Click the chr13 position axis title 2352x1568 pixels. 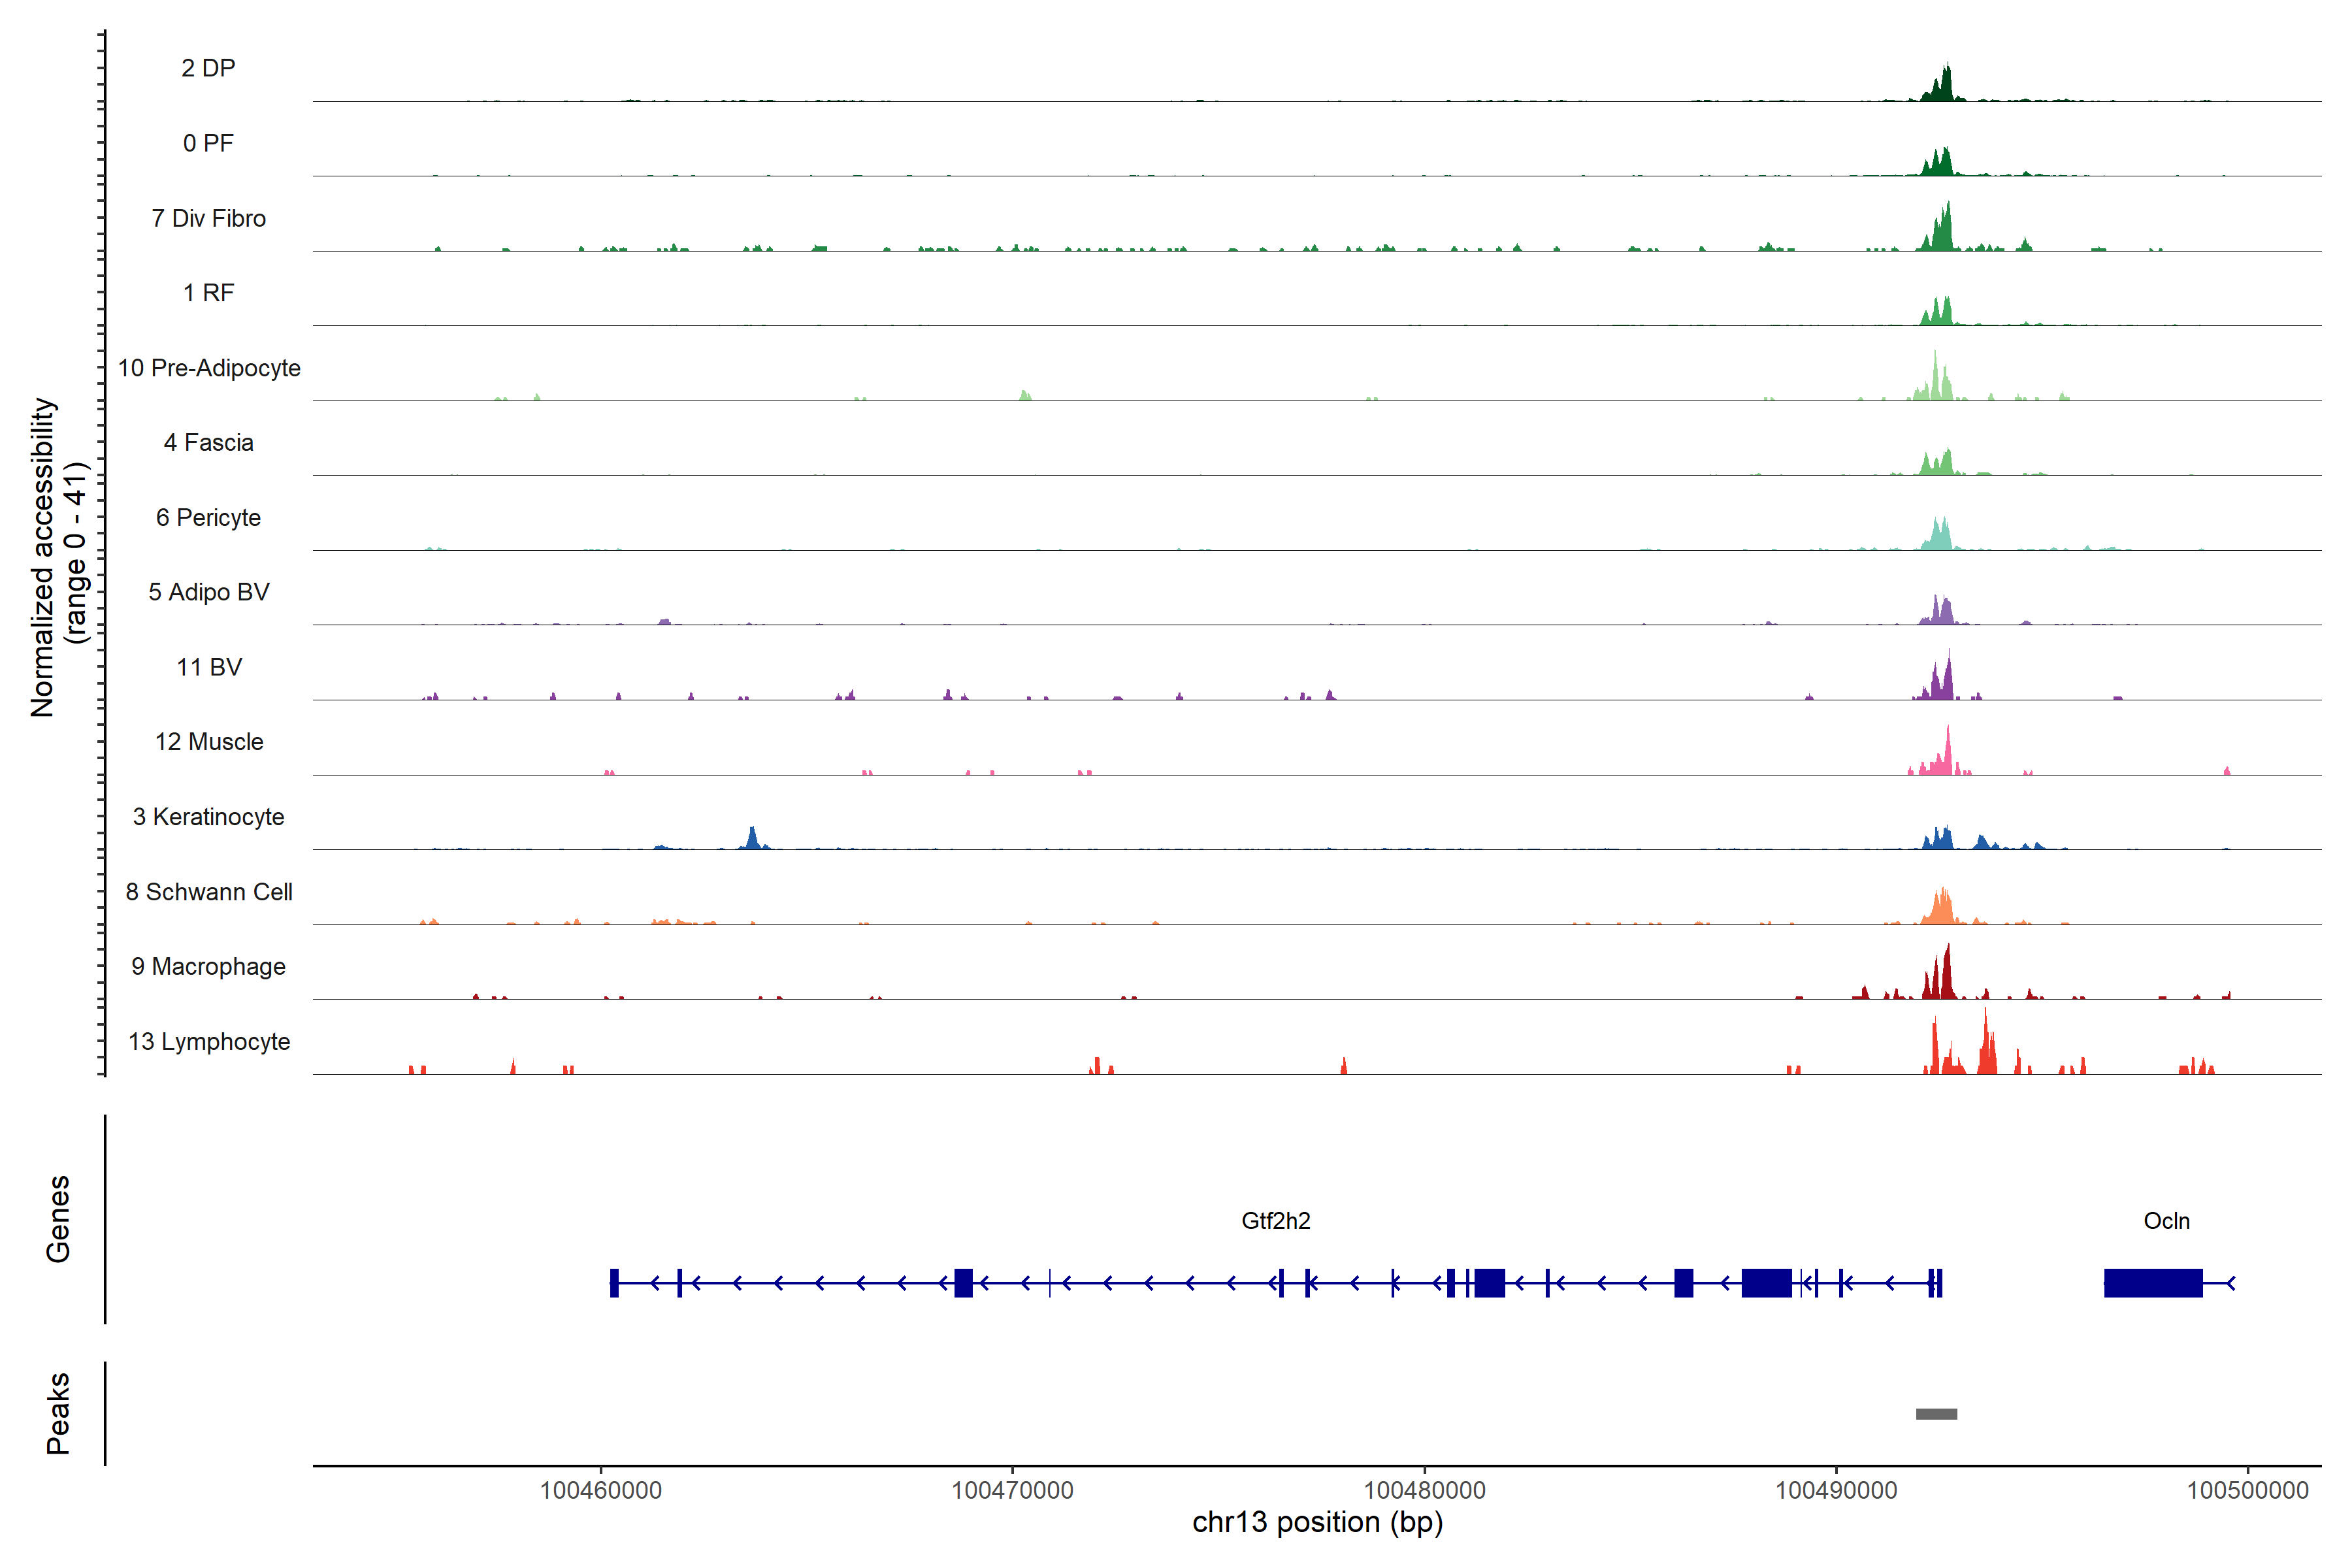pos(1317,1522)
